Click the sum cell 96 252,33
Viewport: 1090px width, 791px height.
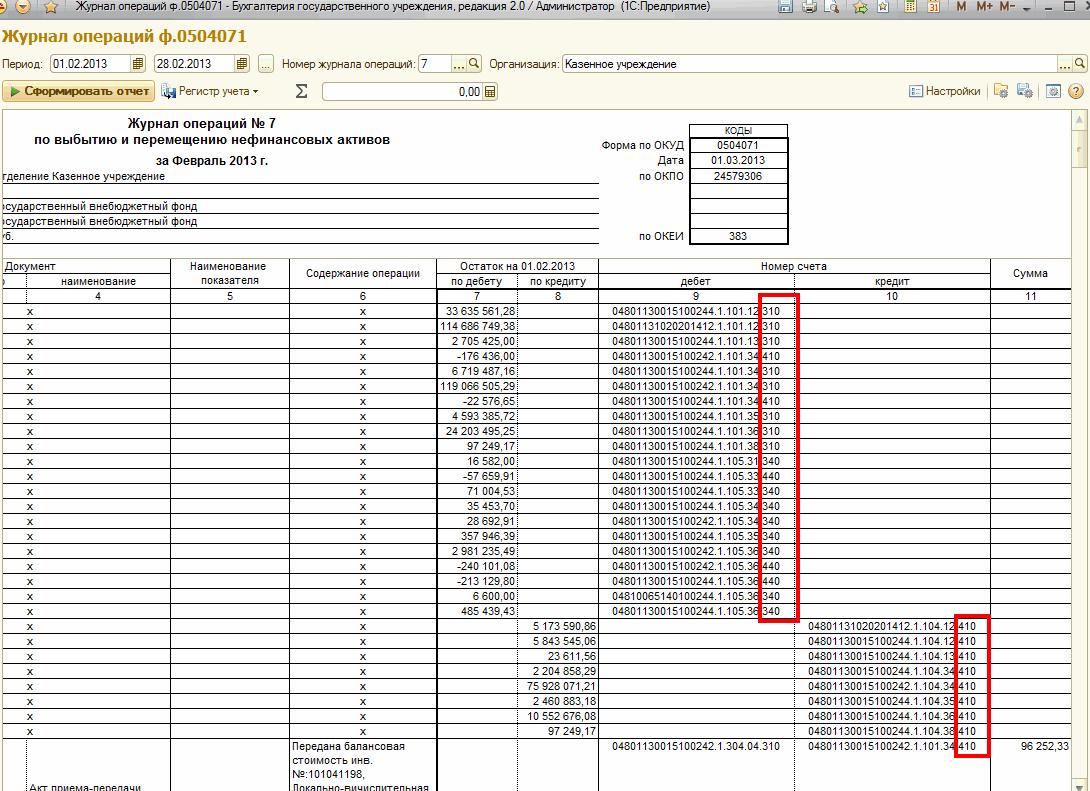tap(1030, 747)
